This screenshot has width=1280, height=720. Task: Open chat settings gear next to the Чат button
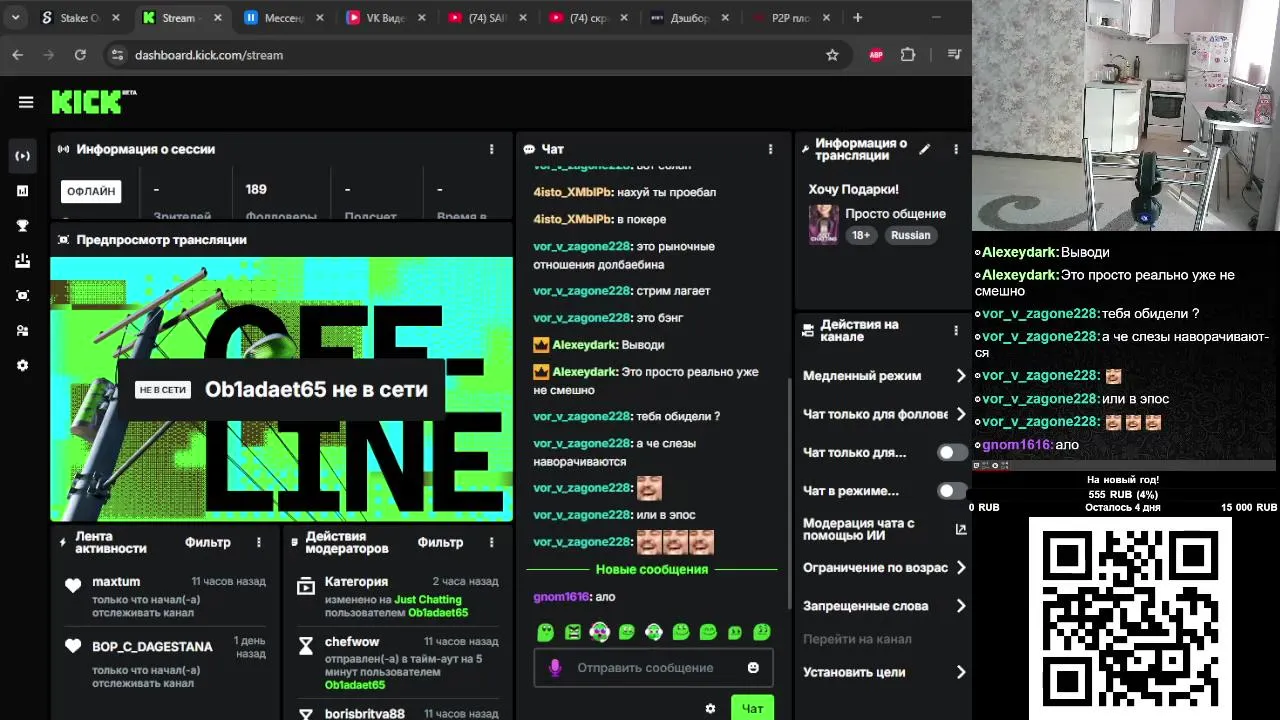[710, 708]
